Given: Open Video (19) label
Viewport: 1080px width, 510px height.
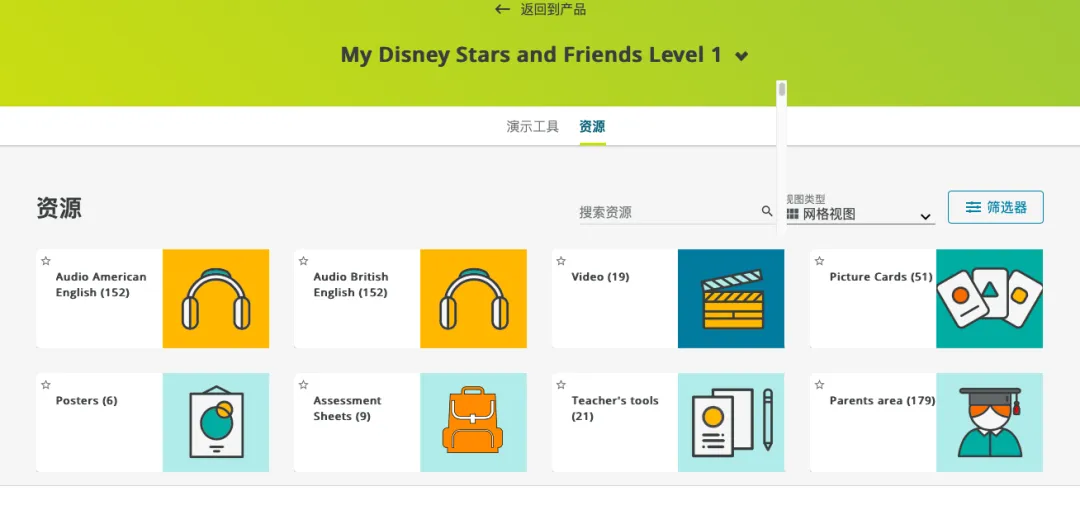Looking at the screenshot, I should click(x=601, y=277).
